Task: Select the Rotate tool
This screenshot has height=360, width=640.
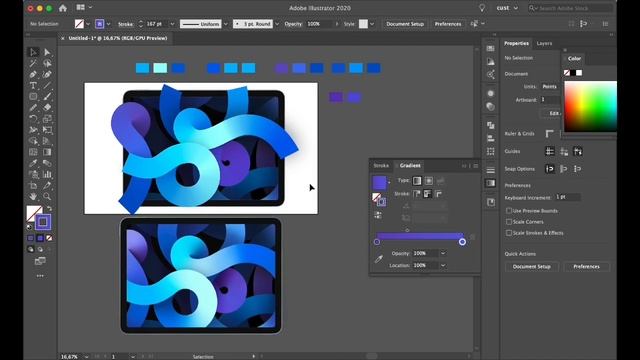Action: click(x=33, y=118)
